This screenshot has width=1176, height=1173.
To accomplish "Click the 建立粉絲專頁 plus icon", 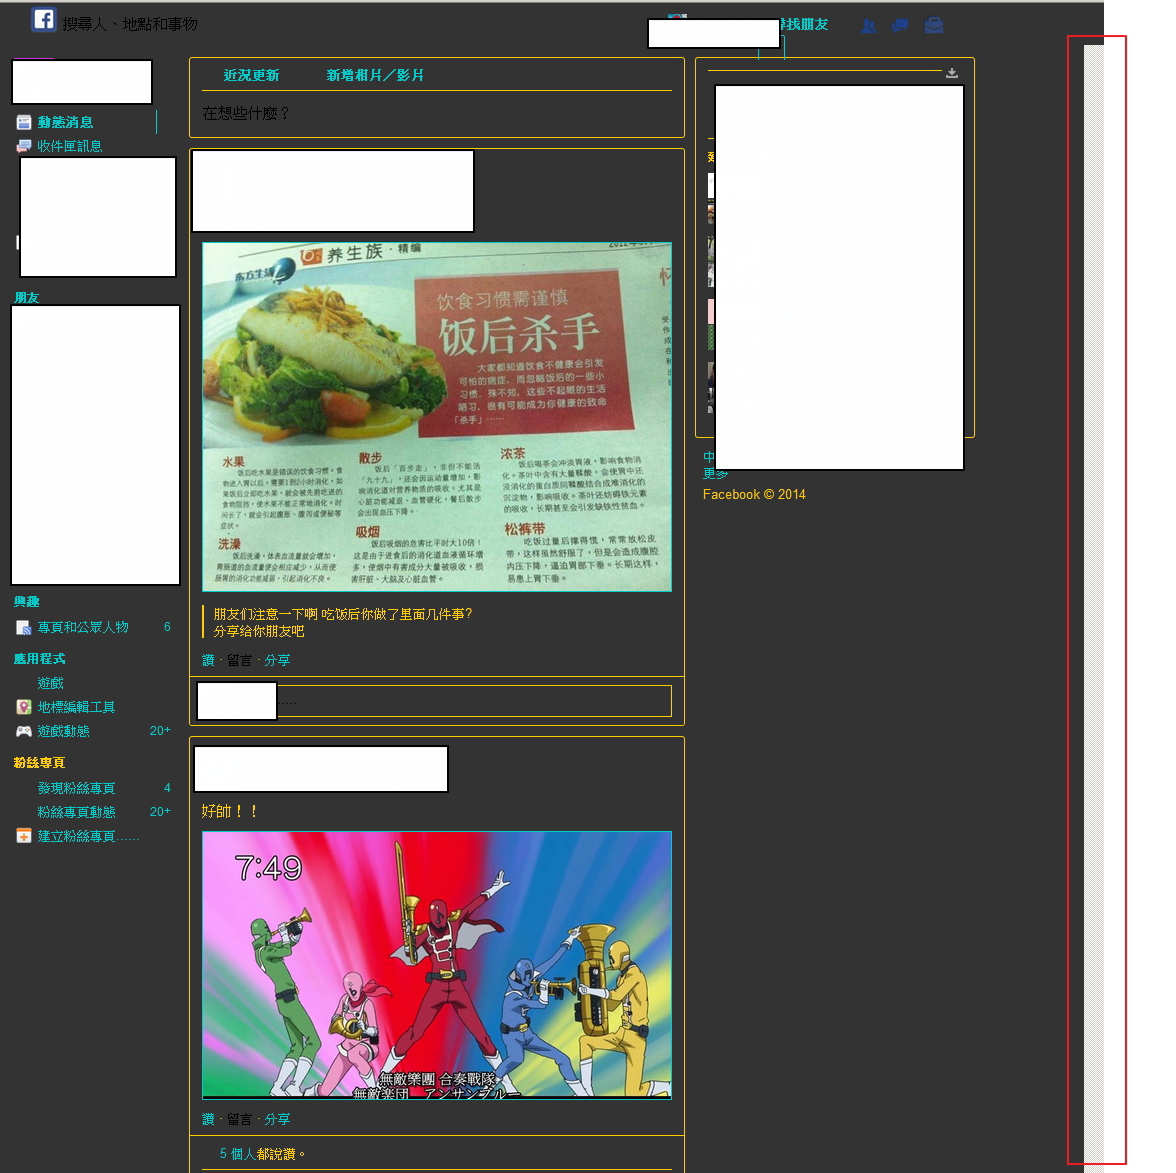I will 24,836.
